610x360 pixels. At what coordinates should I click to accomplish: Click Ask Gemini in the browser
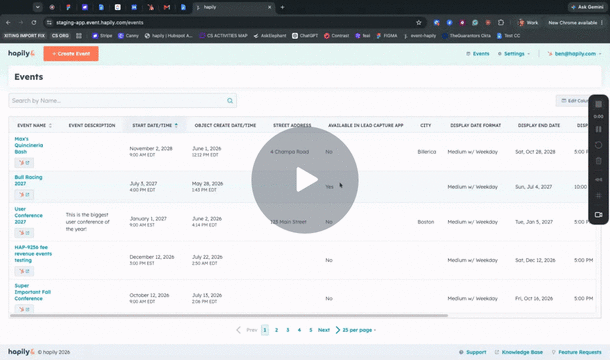point(587,7)
